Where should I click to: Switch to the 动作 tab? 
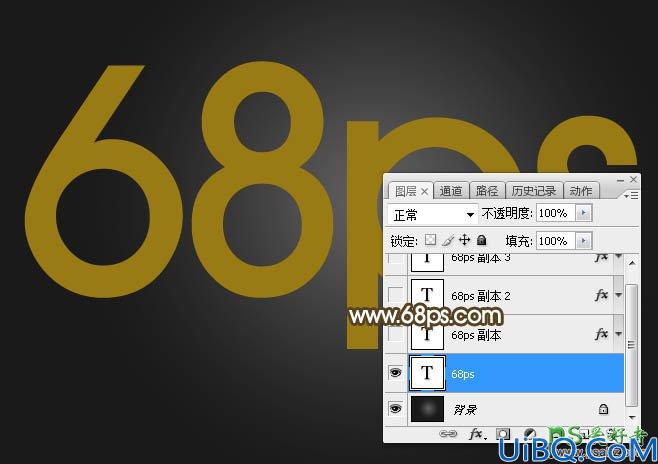click(x=581, y=191)
